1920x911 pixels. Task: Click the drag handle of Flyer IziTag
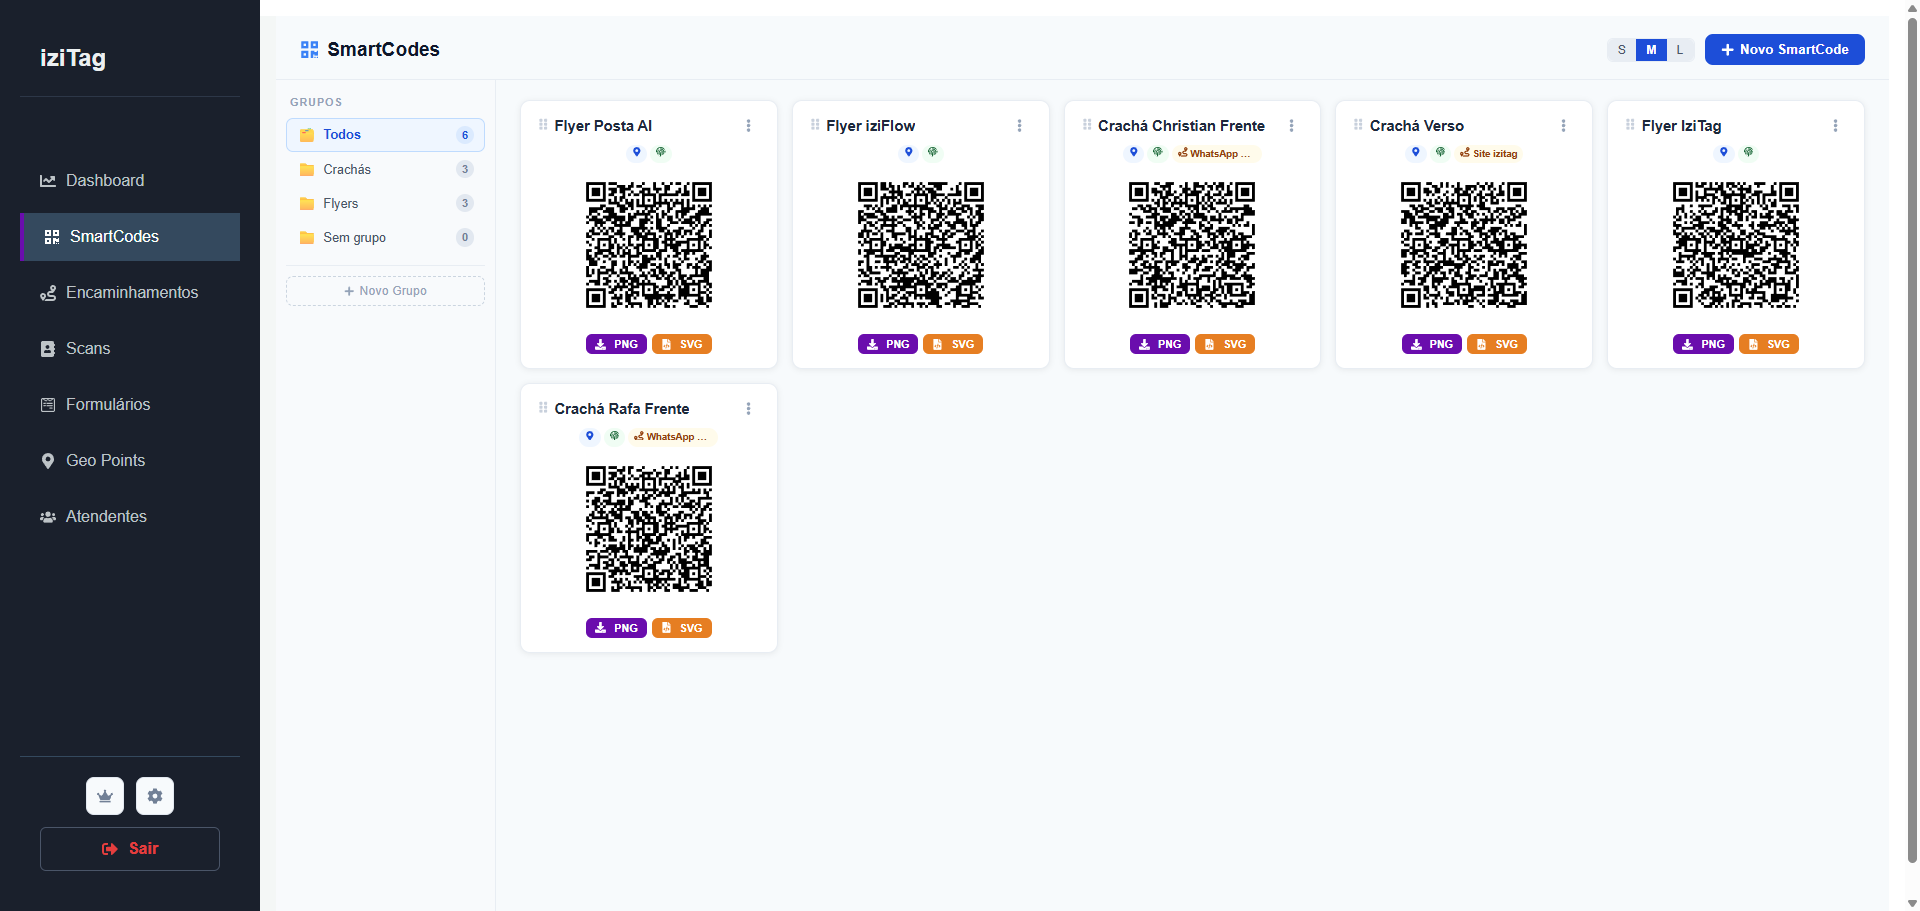click(1630, 125)
